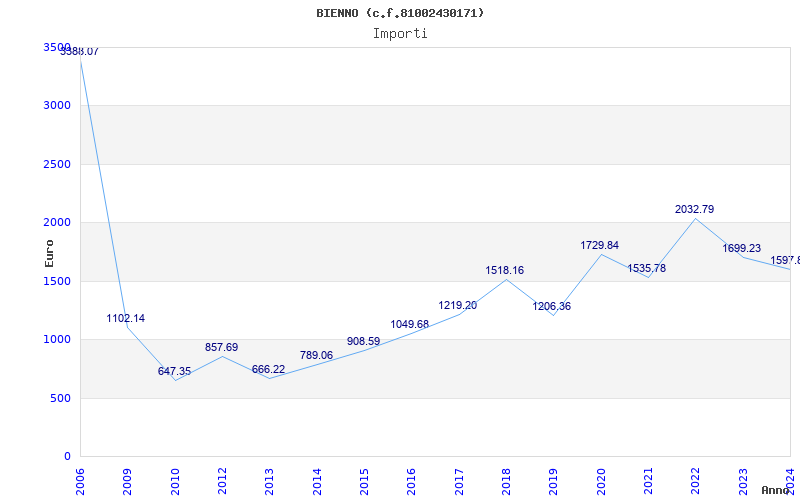This screenshot has height=500, width=800.
Task: Click the x-axis year 2021
Action: point(648,482)
